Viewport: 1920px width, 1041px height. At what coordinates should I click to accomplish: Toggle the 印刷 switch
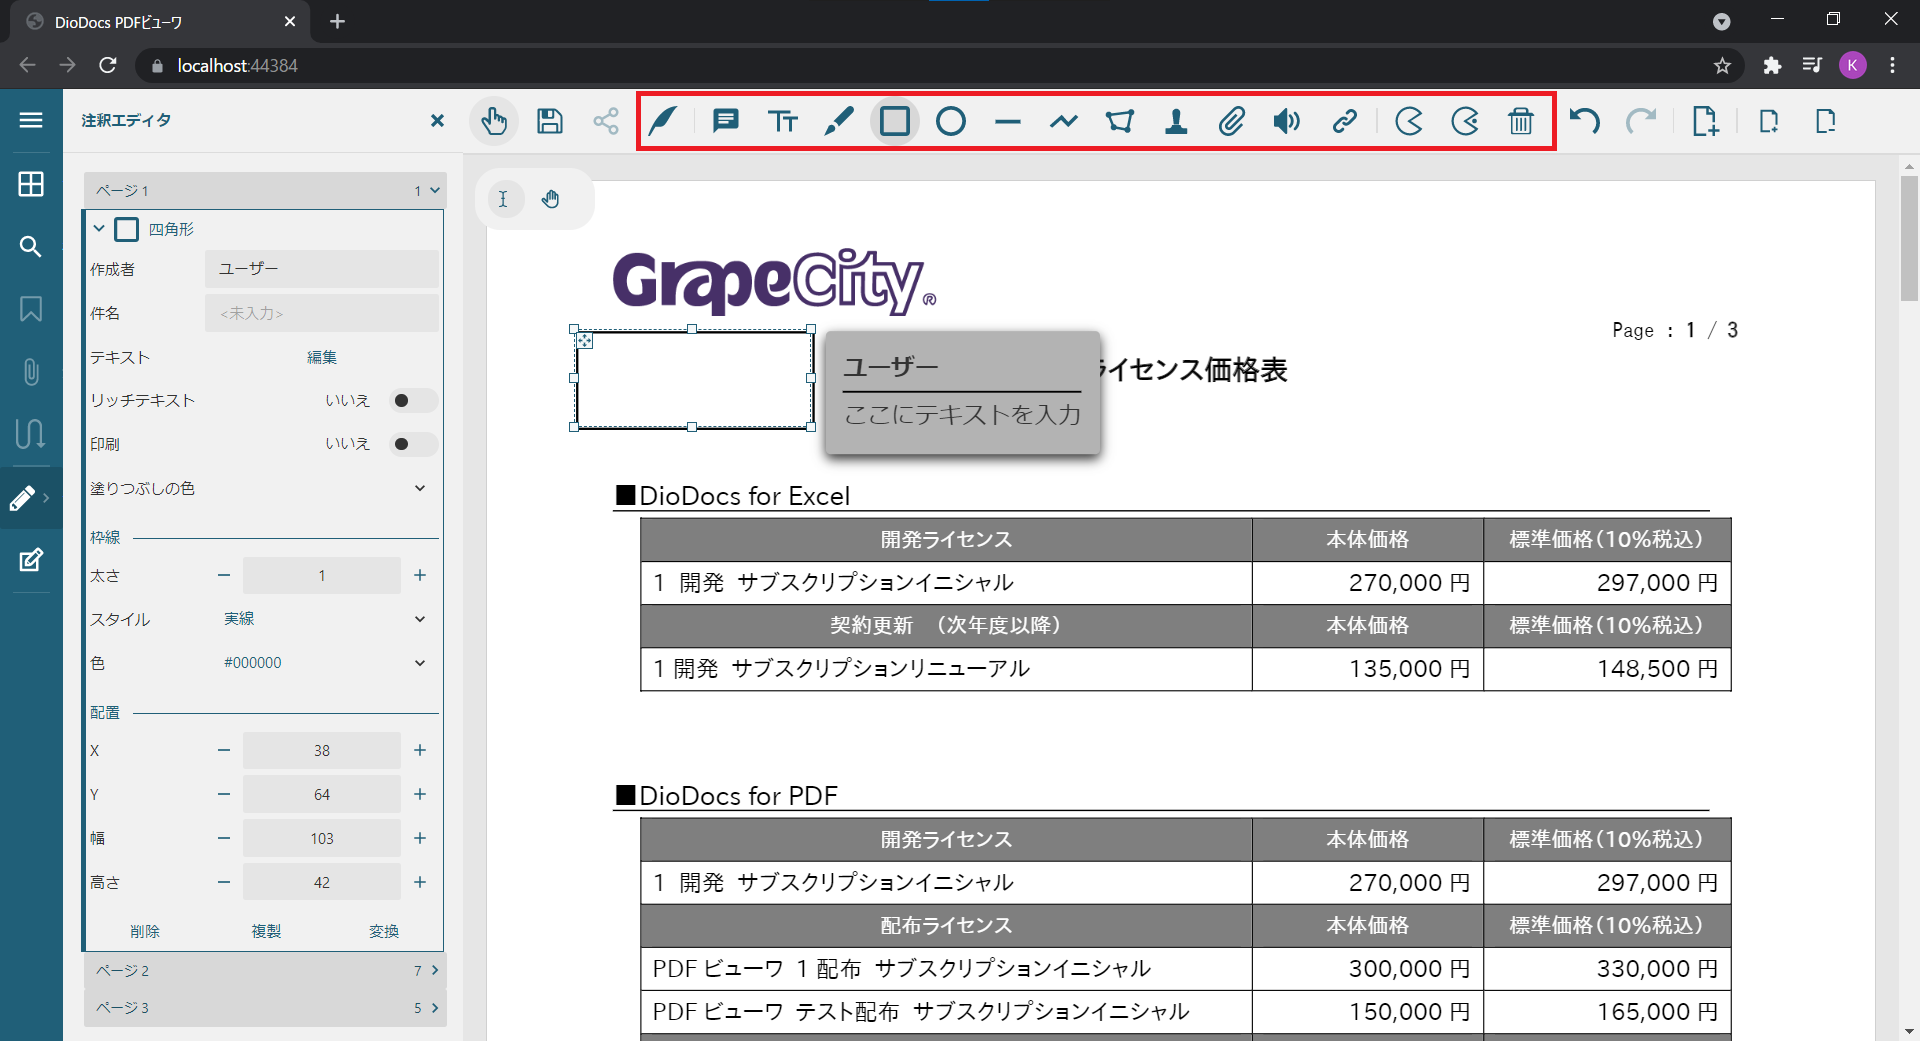[412, 444]
